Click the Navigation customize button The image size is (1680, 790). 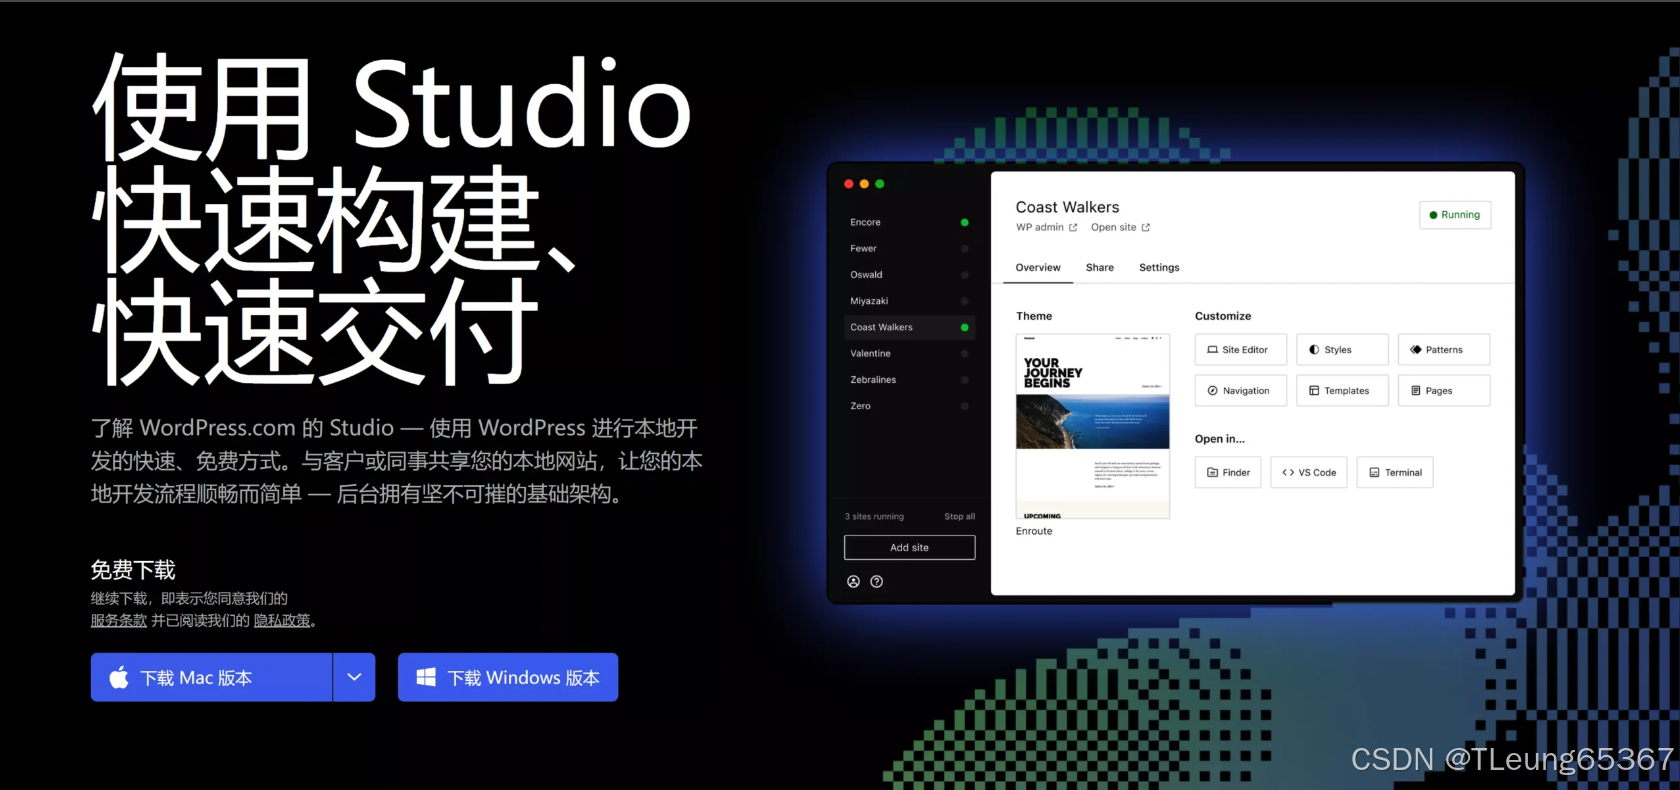tap(1241, 390)
